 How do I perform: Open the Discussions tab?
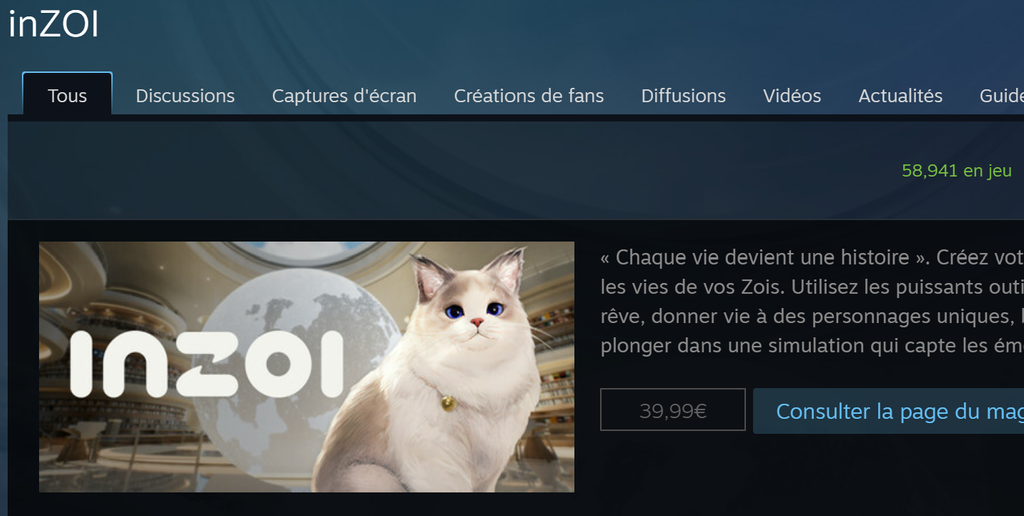point(185,95)
